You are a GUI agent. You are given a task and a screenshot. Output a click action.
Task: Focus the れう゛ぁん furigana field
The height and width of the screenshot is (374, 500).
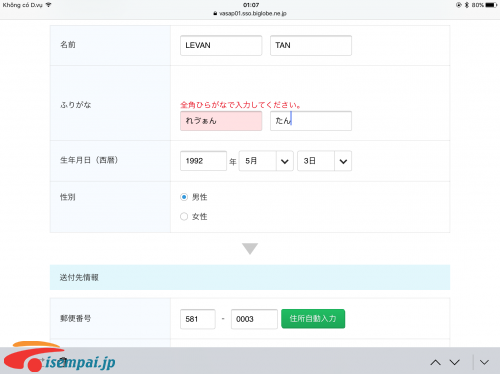tap(221, 121)
